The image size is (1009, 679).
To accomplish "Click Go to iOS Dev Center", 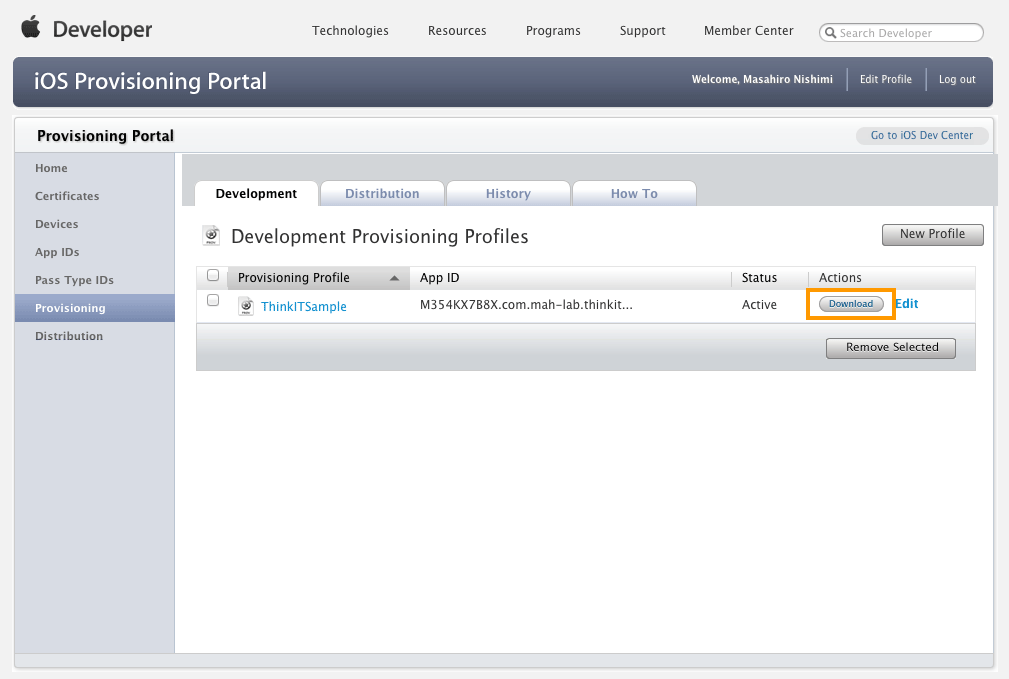I will click(921, 136).
